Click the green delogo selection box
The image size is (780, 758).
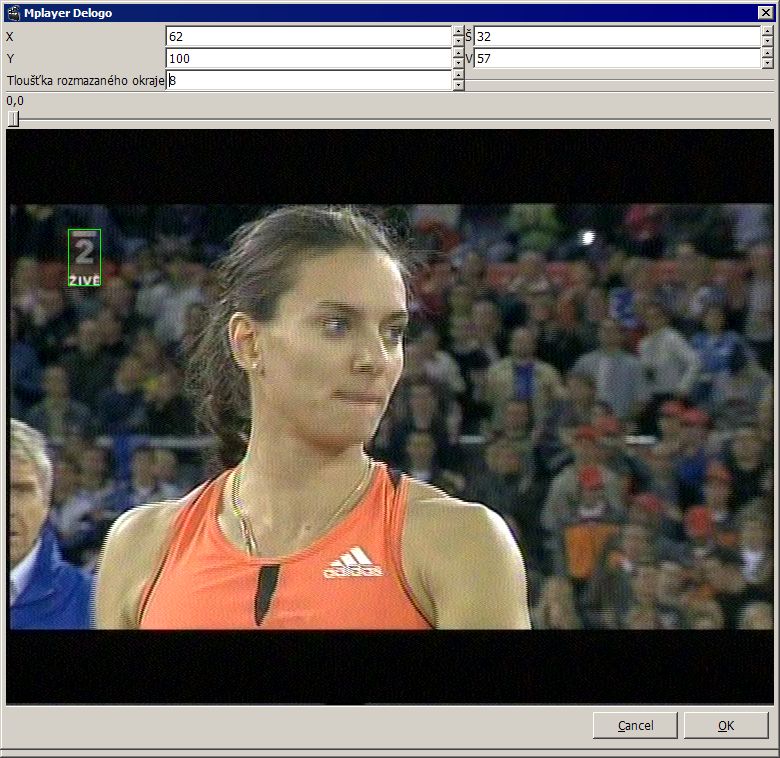click(x=85, y=257)
